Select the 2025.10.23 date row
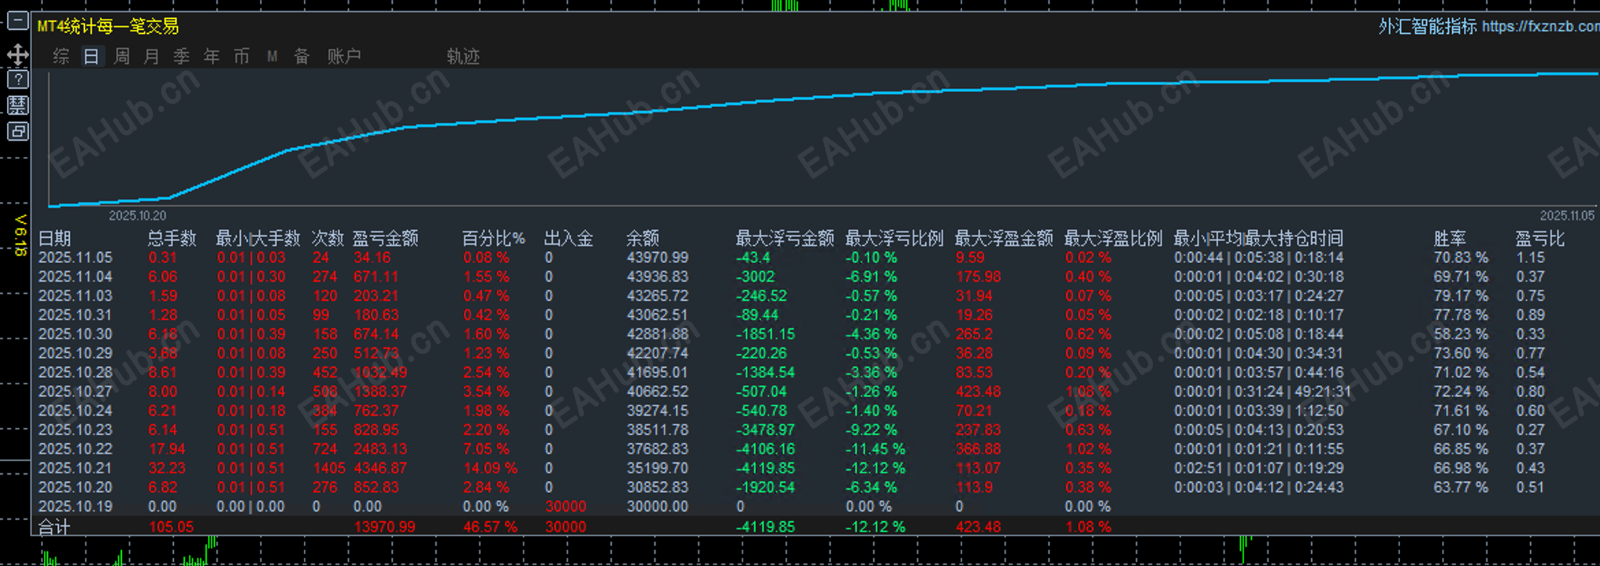Screen dimensions: 1600x566 pos(75,430)
